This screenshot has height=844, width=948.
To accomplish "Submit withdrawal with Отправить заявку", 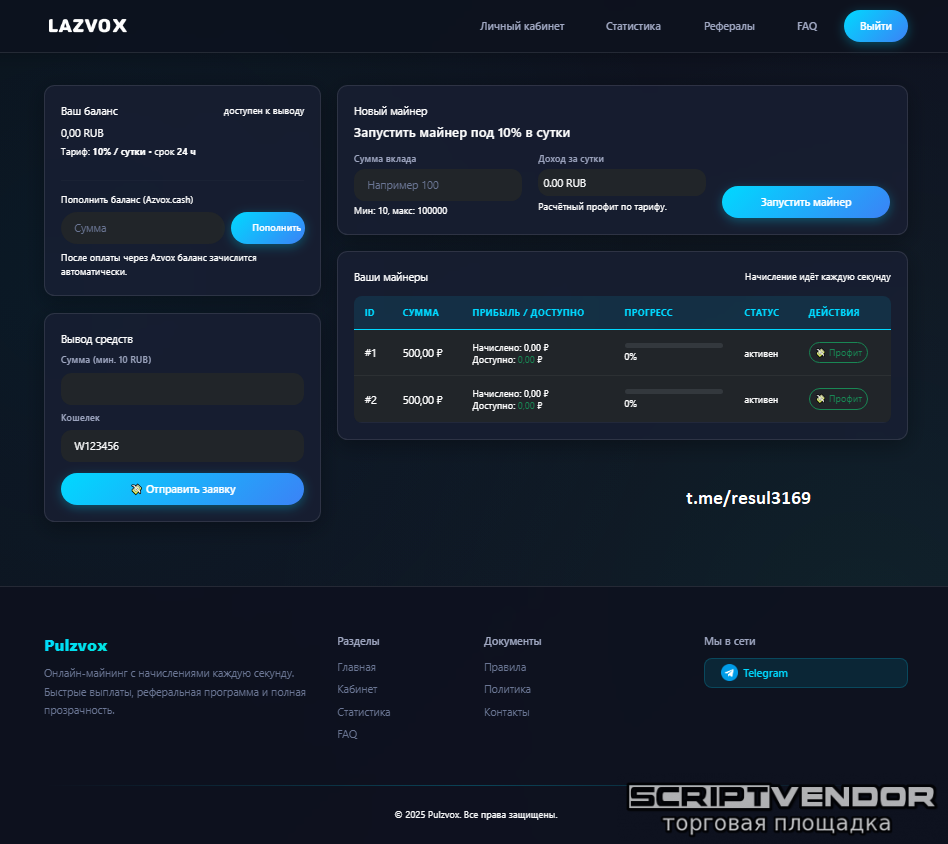I will pos(182,489).
